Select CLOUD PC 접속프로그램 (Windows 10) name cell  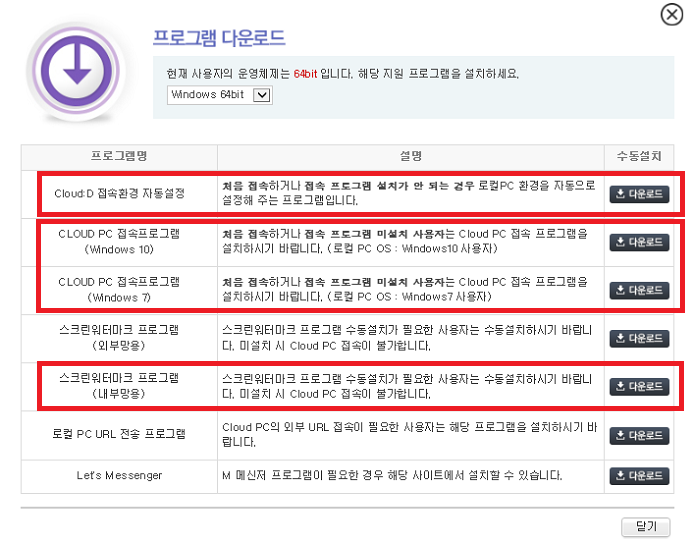click(119, 242)
